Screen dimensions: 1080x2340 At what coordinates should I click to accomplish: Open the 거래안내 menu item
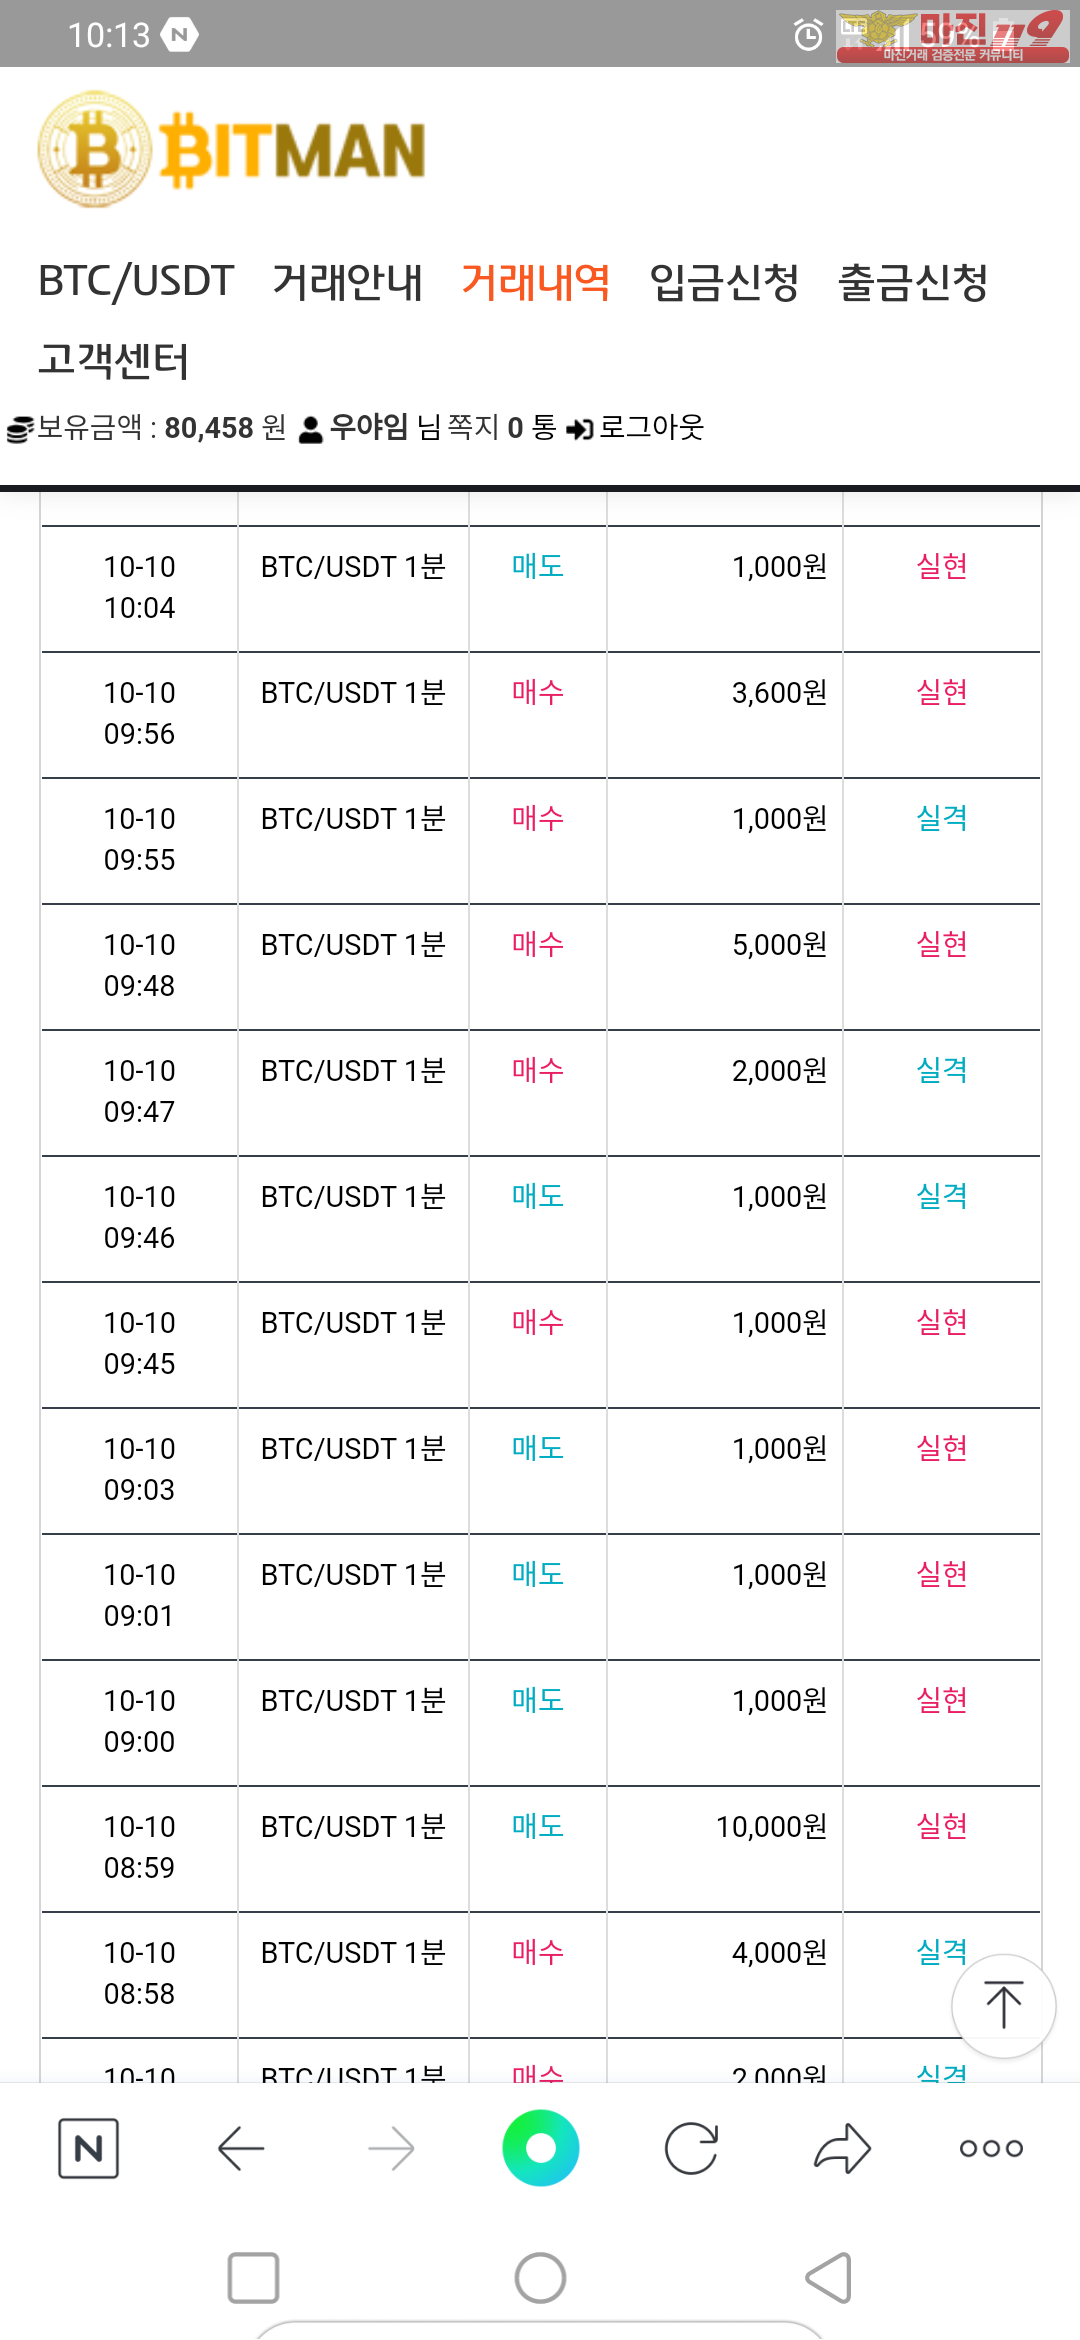(348, 281)
